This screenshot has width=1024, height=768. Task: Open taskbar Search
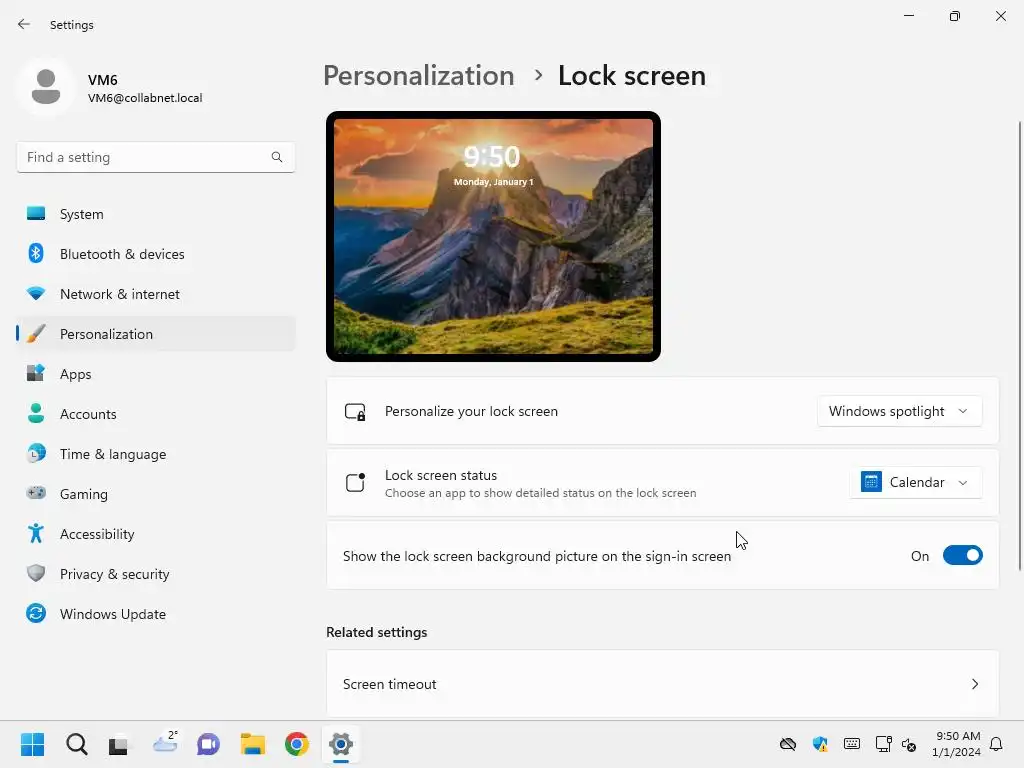76,744
